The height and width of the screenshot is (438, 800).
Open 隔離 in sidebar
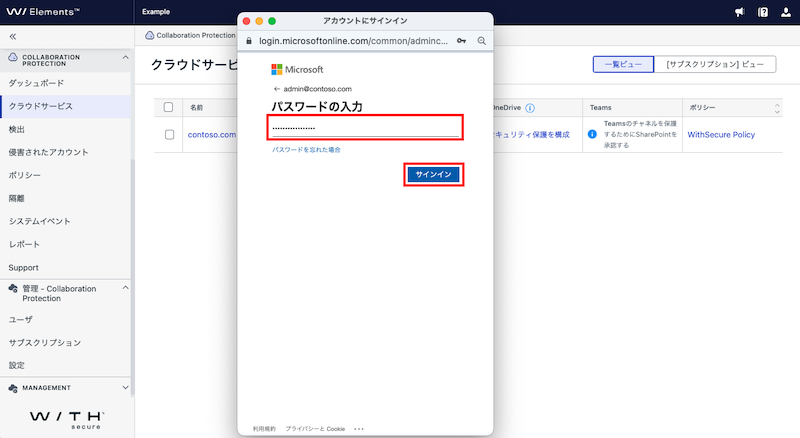[x=65, y=198]
